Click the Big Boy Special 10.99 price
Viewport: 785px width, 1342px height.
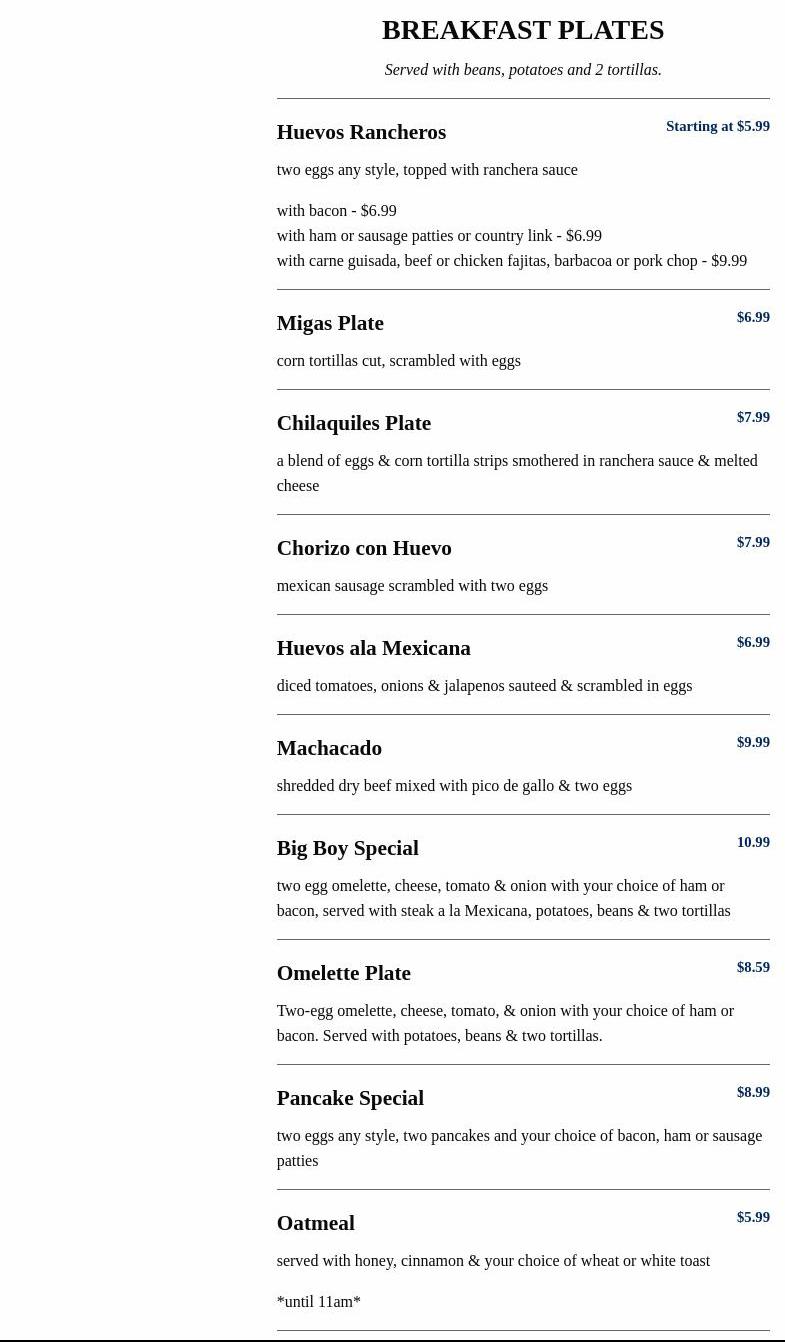tap(753, 842)
